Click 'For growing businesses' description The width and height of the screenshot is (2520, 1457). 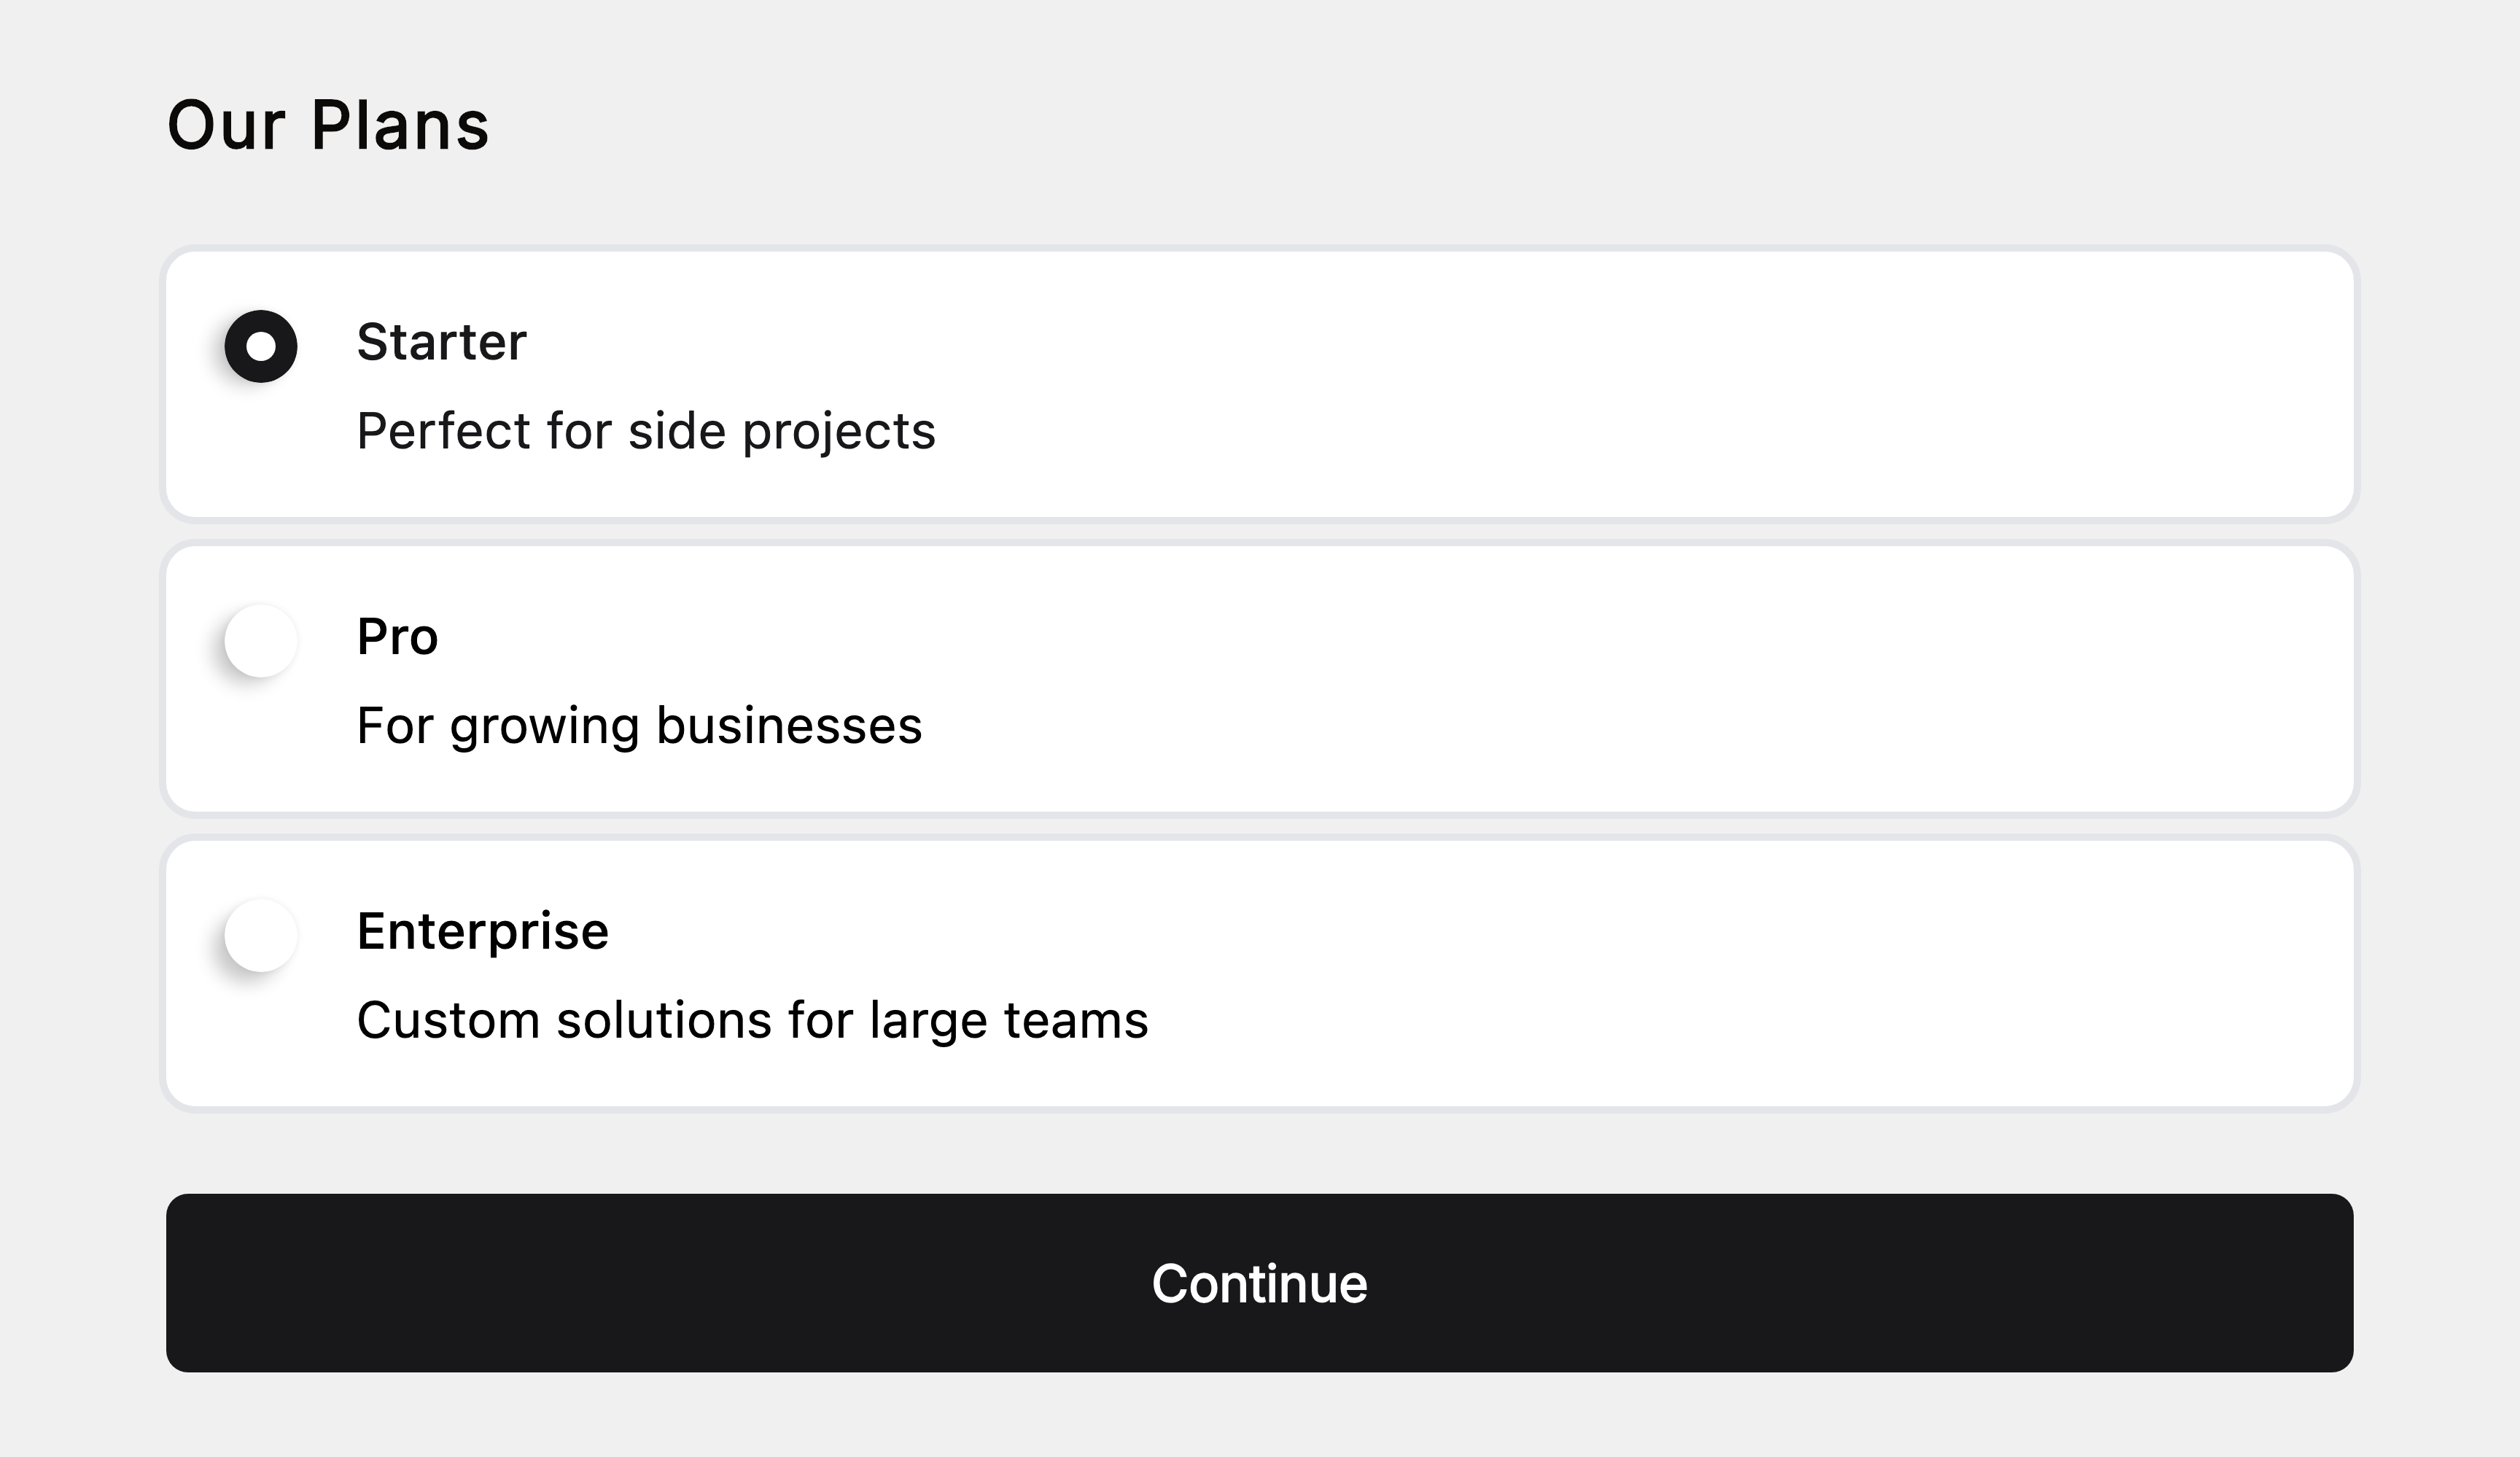click(x=639, y=726)
